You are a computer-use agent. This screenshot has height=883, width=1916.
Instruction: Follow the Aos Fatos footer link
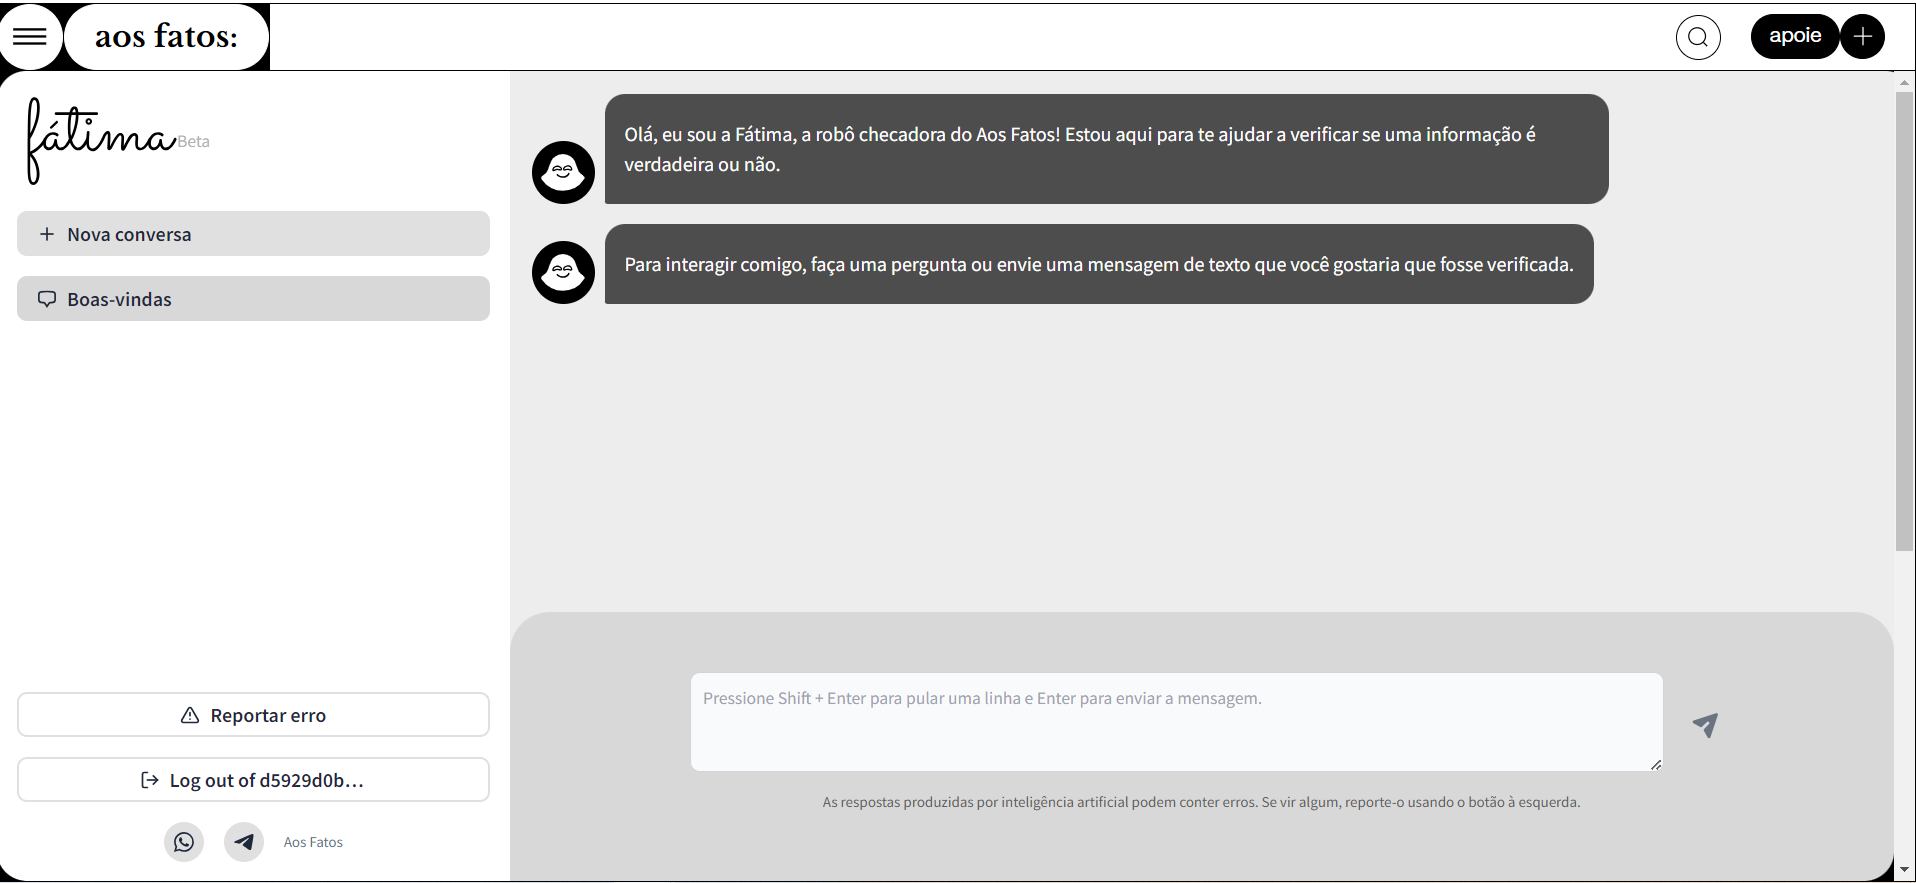[313, 842]
